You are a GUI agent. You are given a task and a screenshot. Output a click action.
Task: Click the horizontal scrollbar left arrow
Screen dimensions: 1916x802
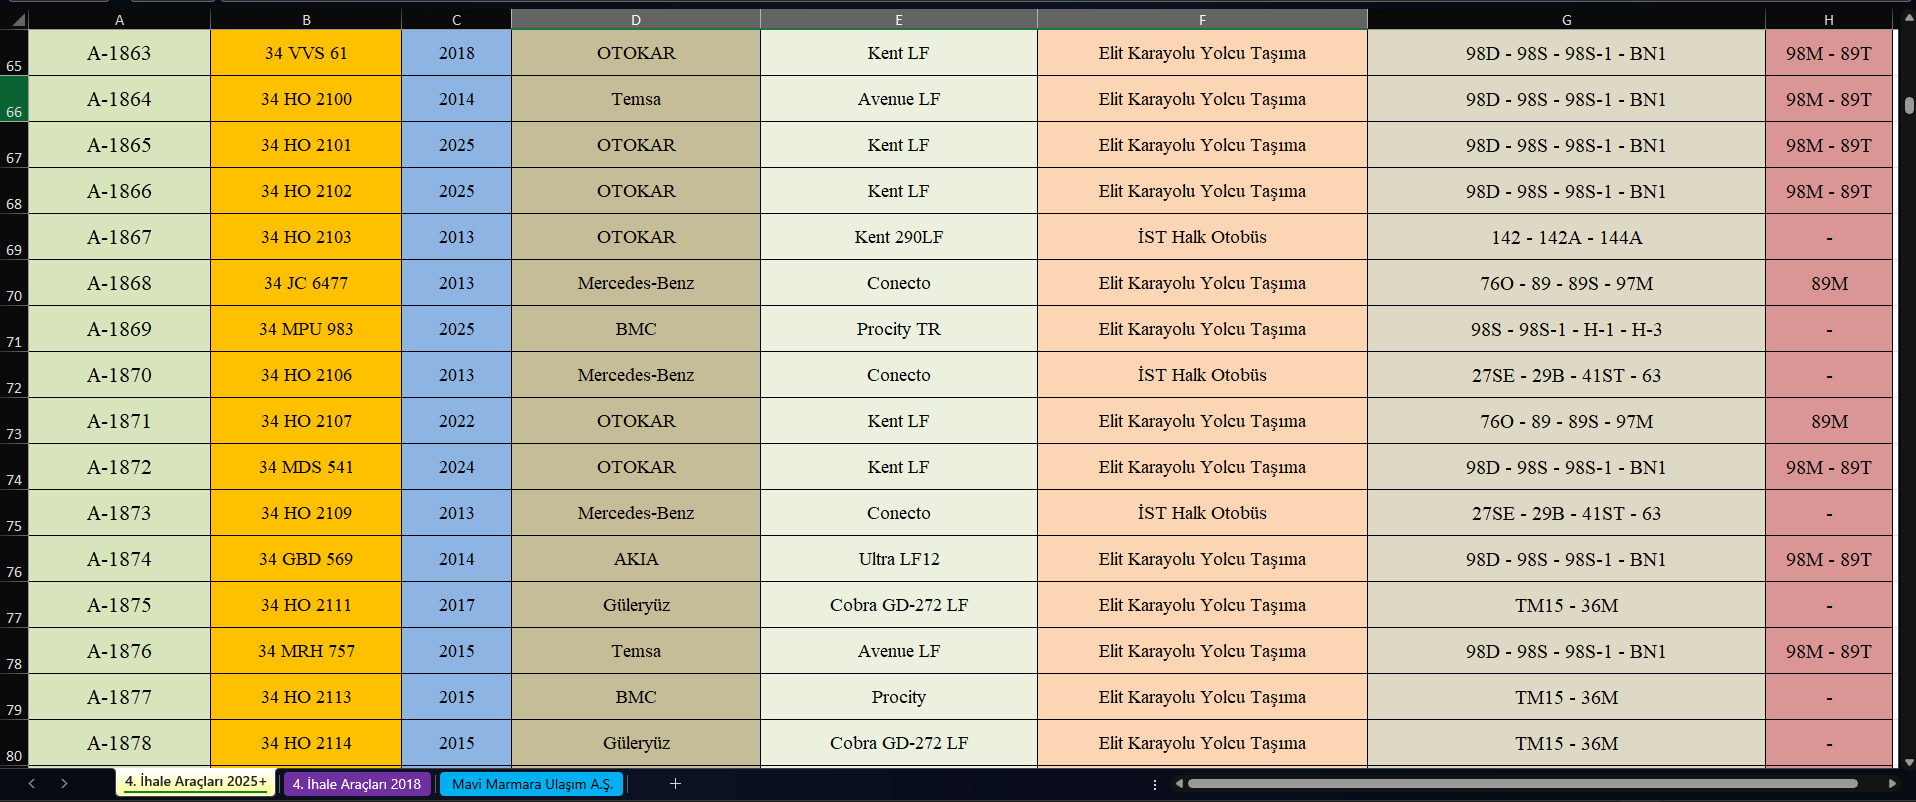1179,784
